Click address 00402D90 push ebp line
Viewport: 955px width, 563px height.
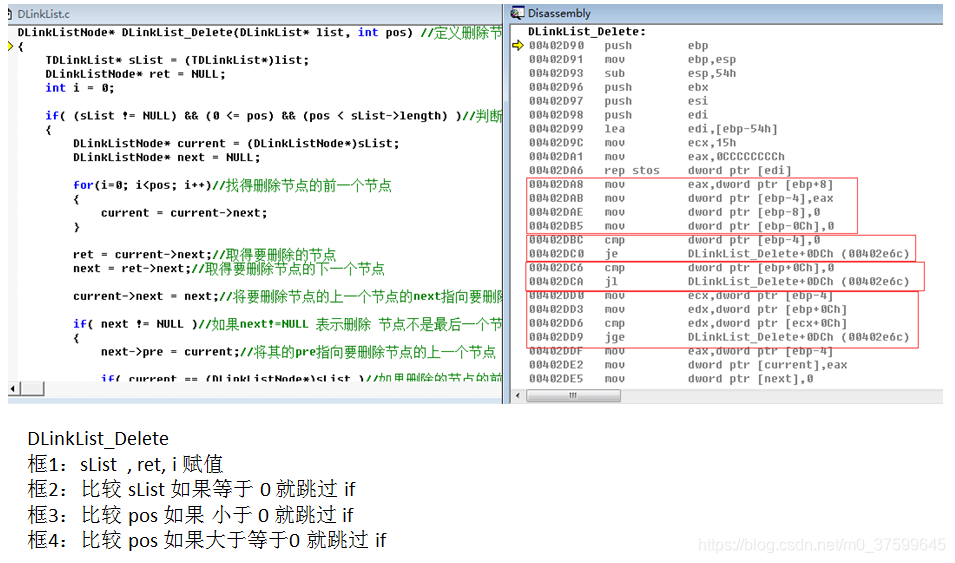pyautogui.click(x=619, y=46)
